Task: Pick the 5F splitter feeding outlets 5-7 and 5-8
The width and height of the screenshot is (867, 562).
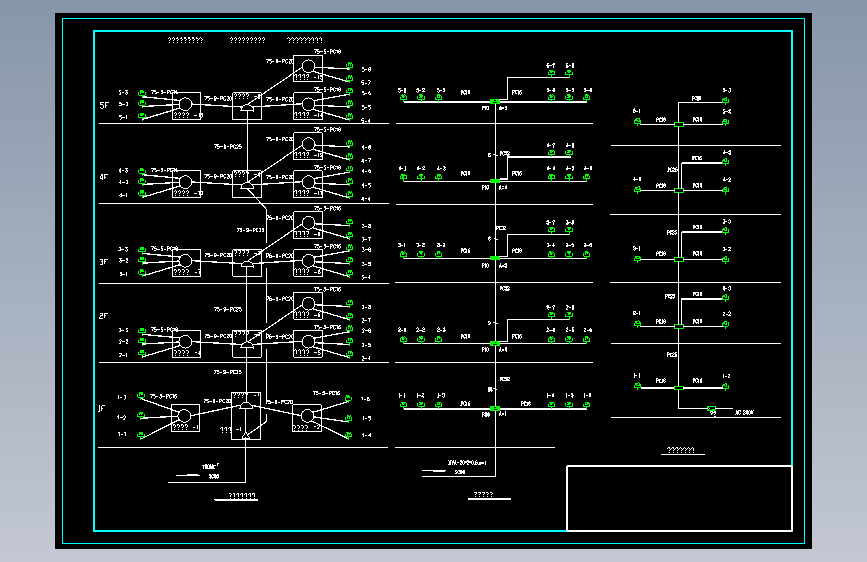Action: [x=308, y=69]
